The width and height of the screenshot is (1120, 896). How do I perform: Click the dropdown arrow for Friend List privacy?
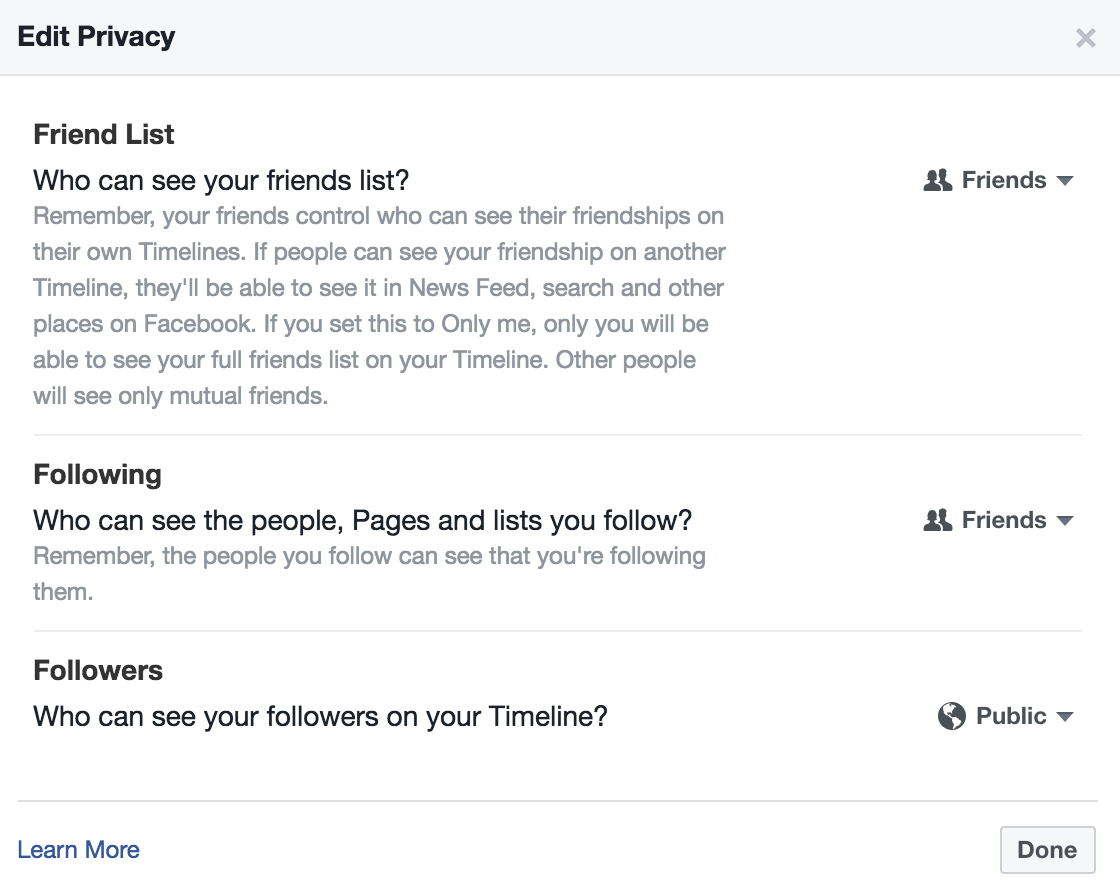(1064, 181)
